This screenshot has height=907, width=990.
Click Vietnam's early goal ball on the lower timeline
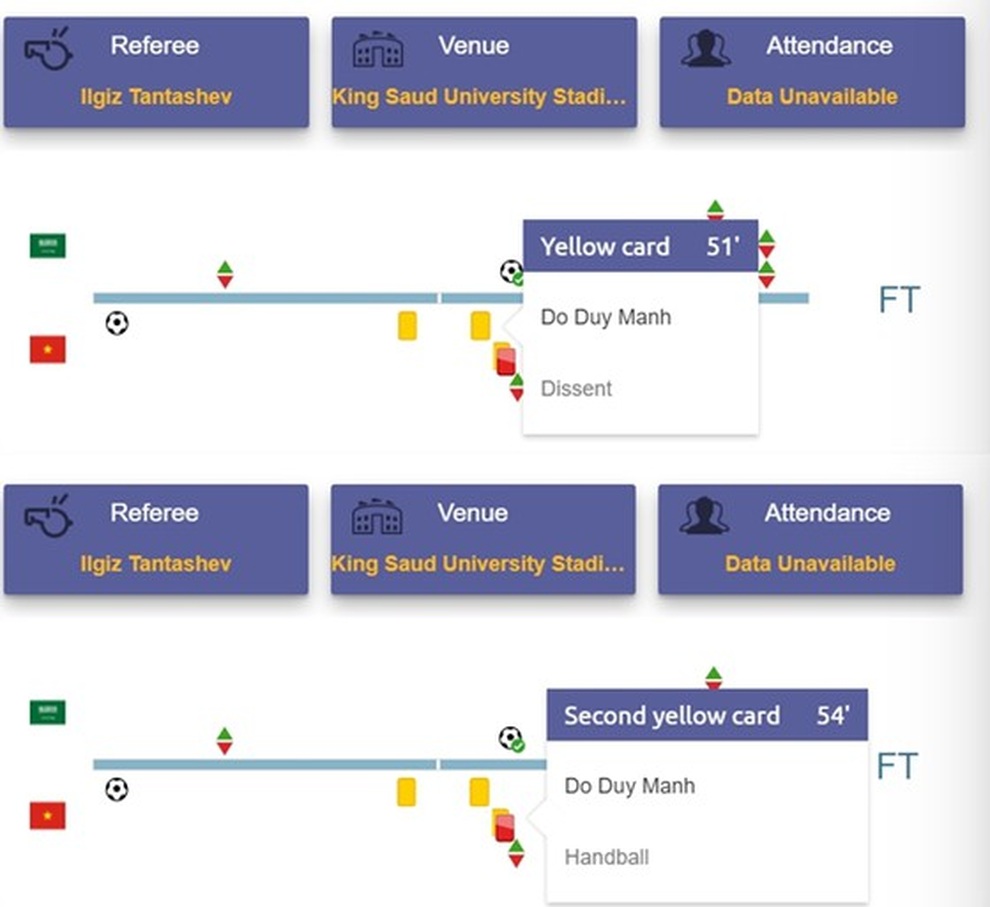(117, 790)
